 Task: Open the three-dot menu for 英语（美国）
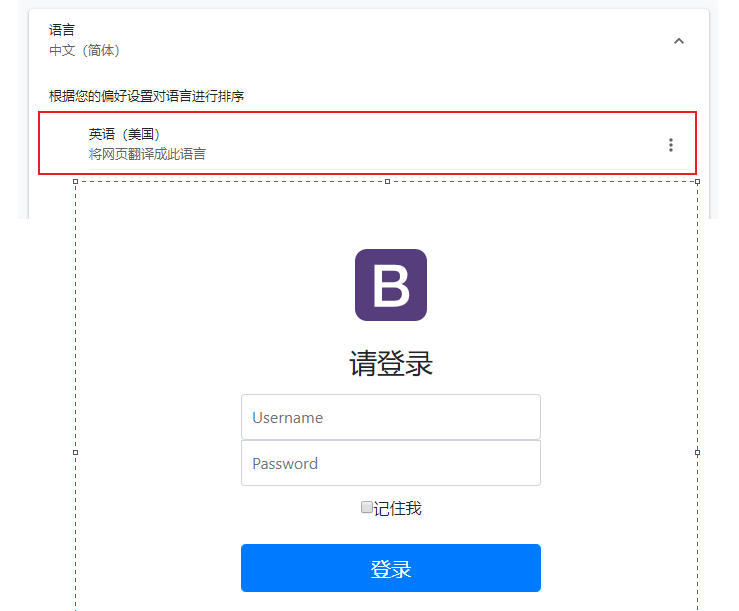[671, 145]
